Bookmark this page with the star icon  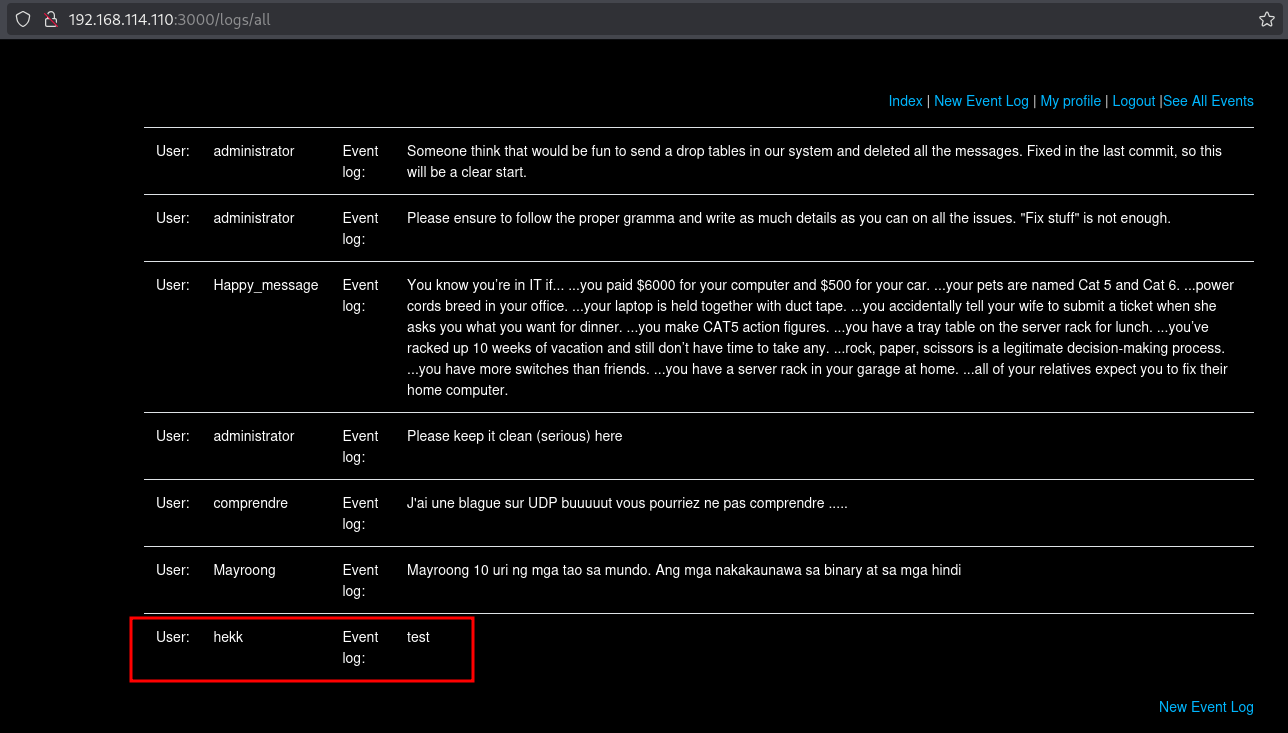pyautogui.click(x=1266, y=19)
